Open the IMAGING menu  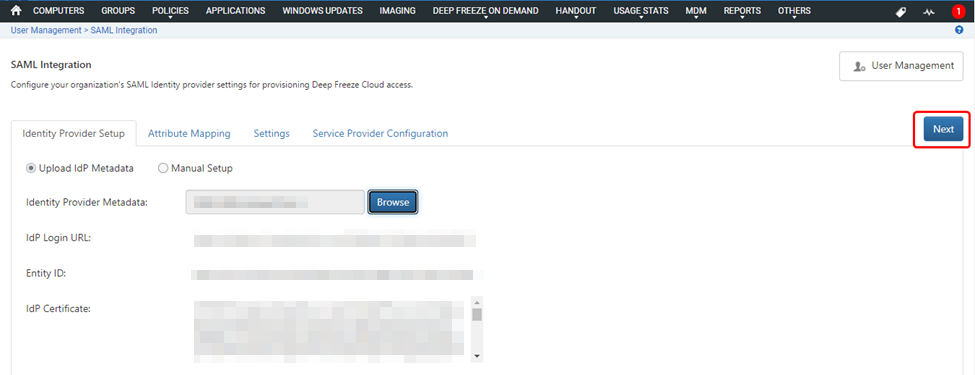(397, 11)
